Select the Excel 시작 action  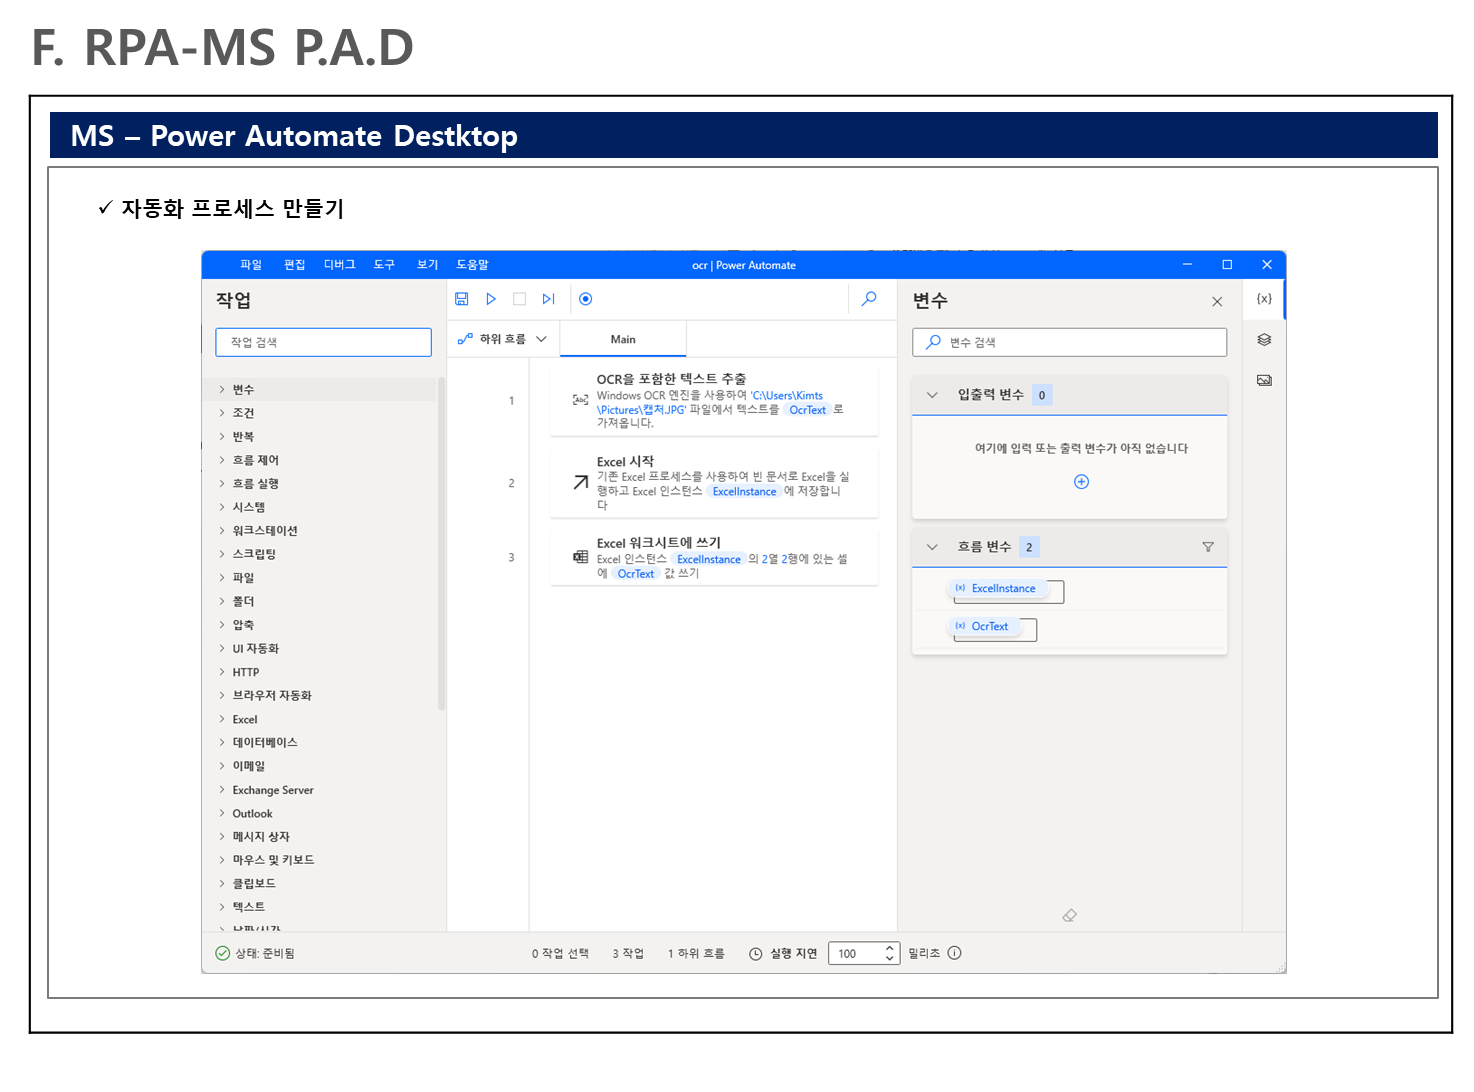(x=714, y=482)
